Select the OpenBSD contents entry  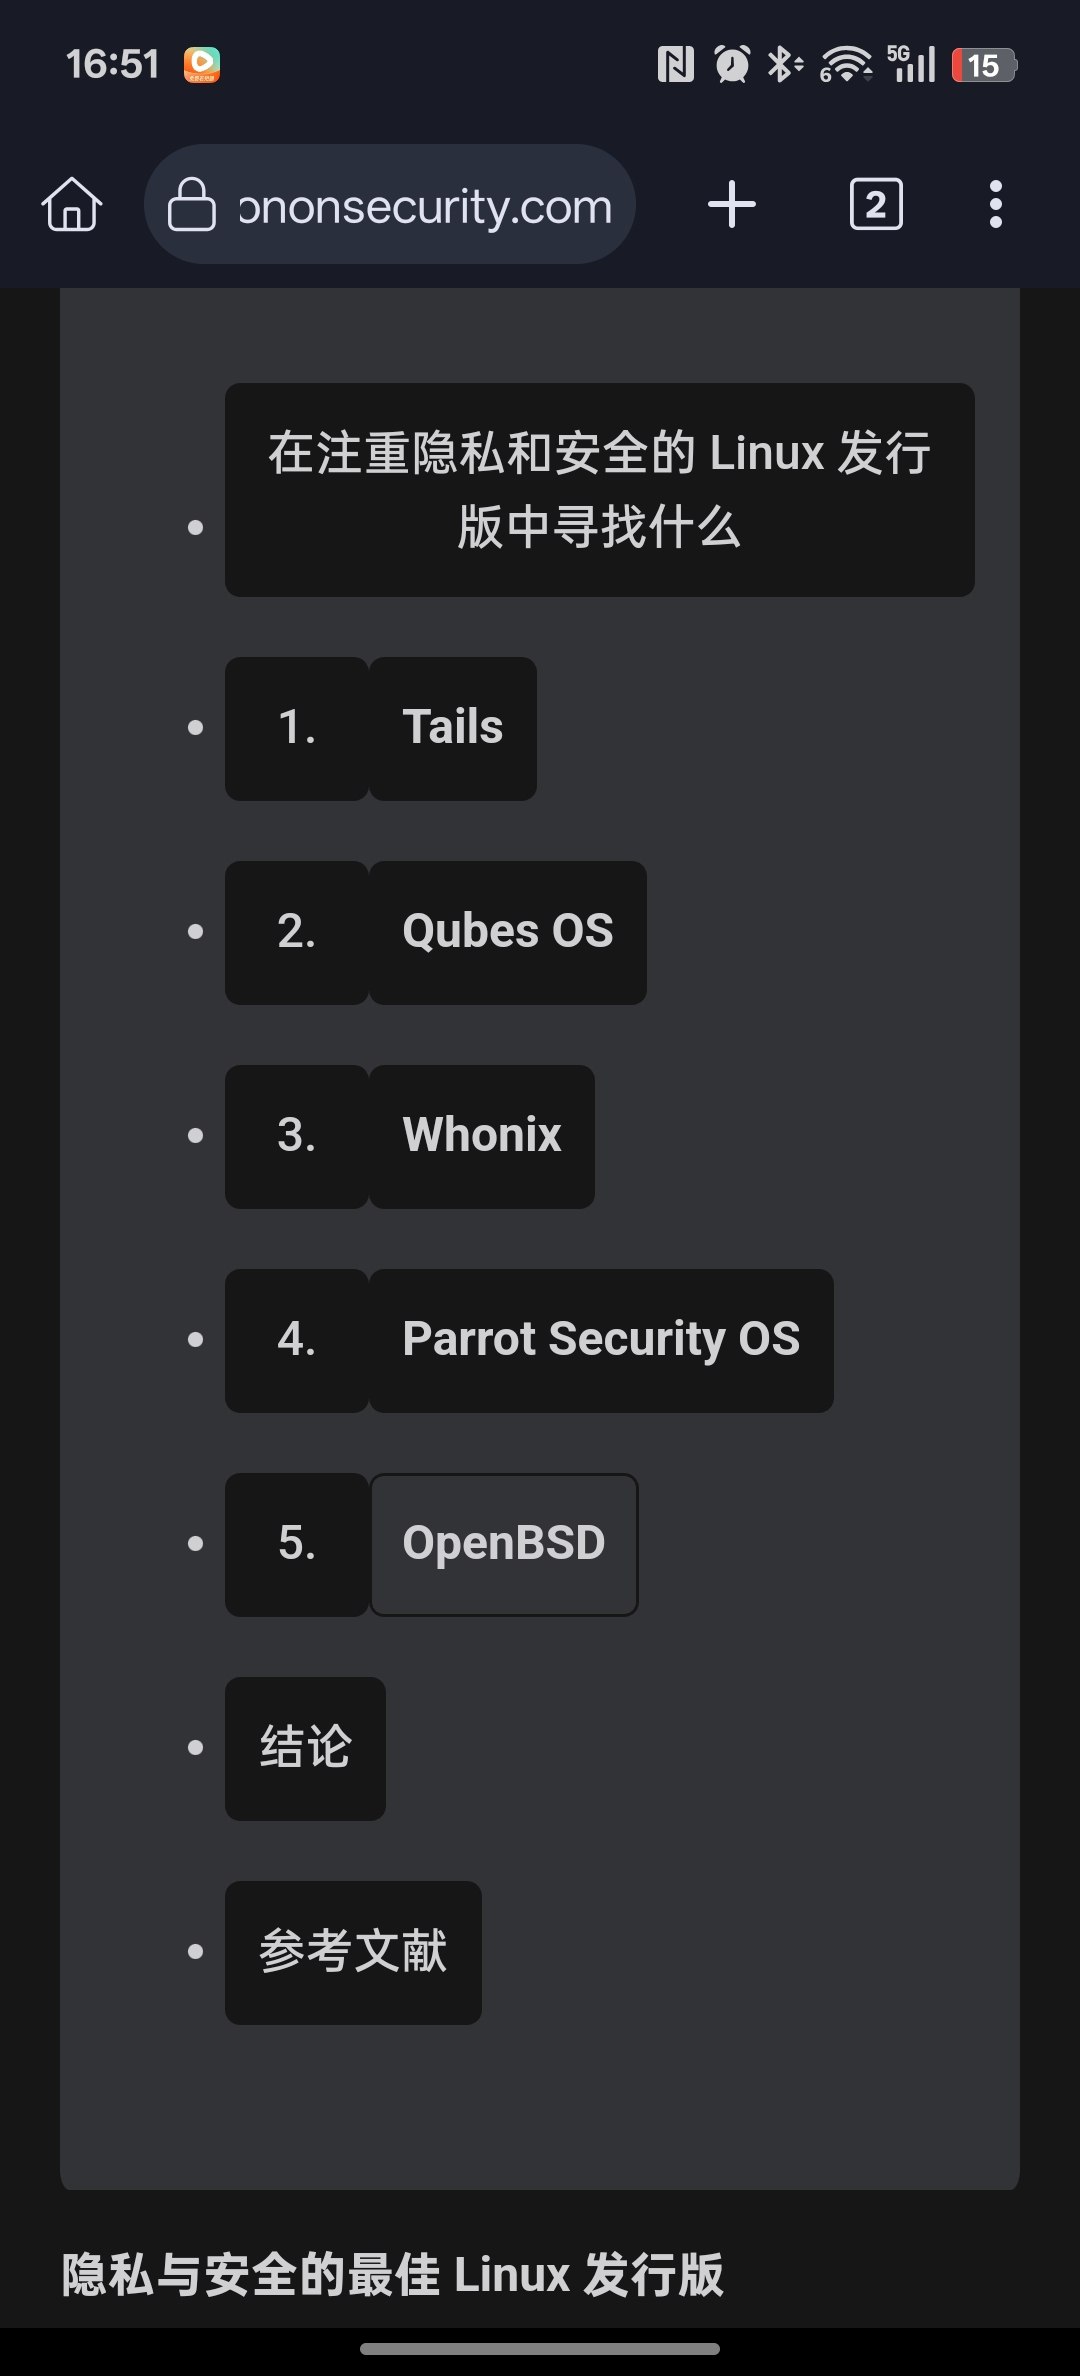tap(504, 1544)
